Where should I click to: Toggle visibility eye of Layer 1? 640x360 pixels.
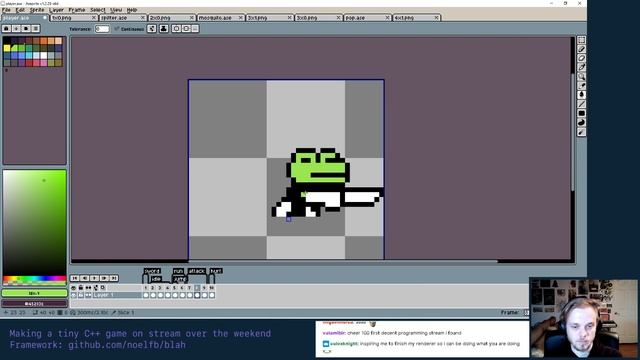73,295
